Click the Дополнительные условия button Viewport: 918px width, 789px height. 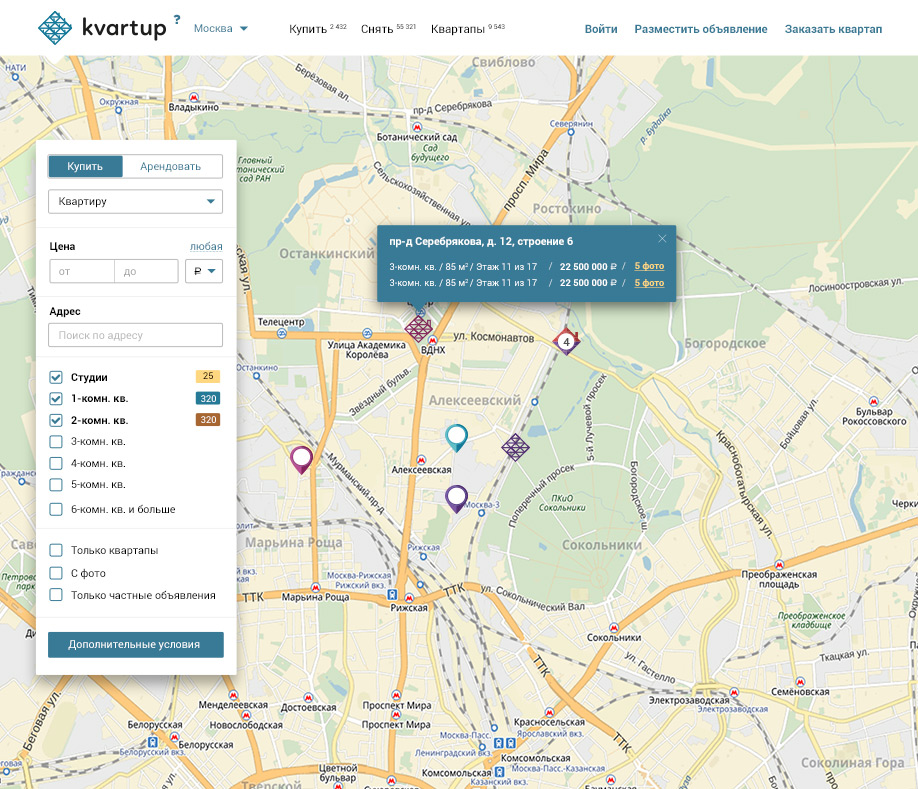click(135, 644)
